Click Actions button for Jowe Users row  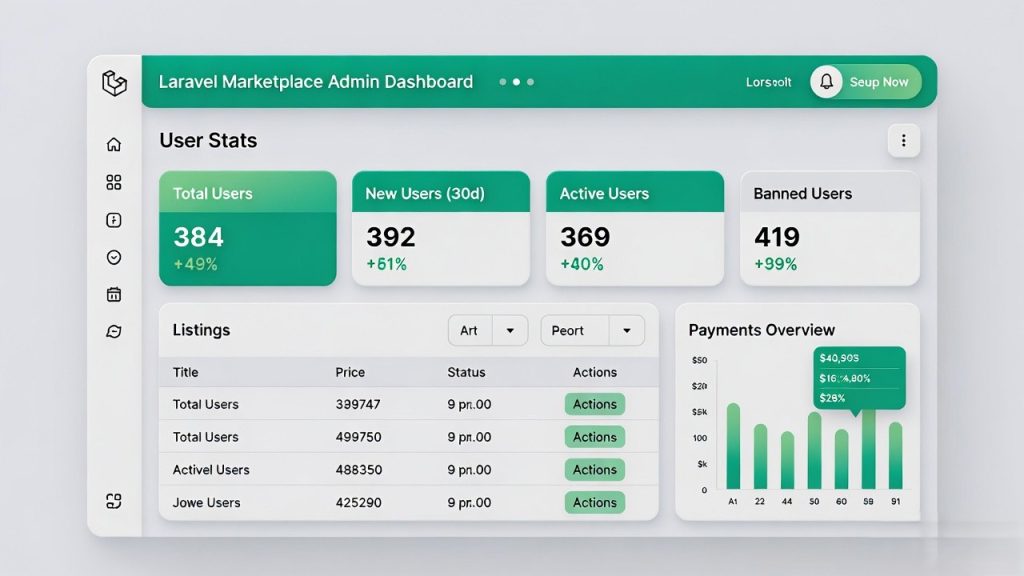[595, 502]
